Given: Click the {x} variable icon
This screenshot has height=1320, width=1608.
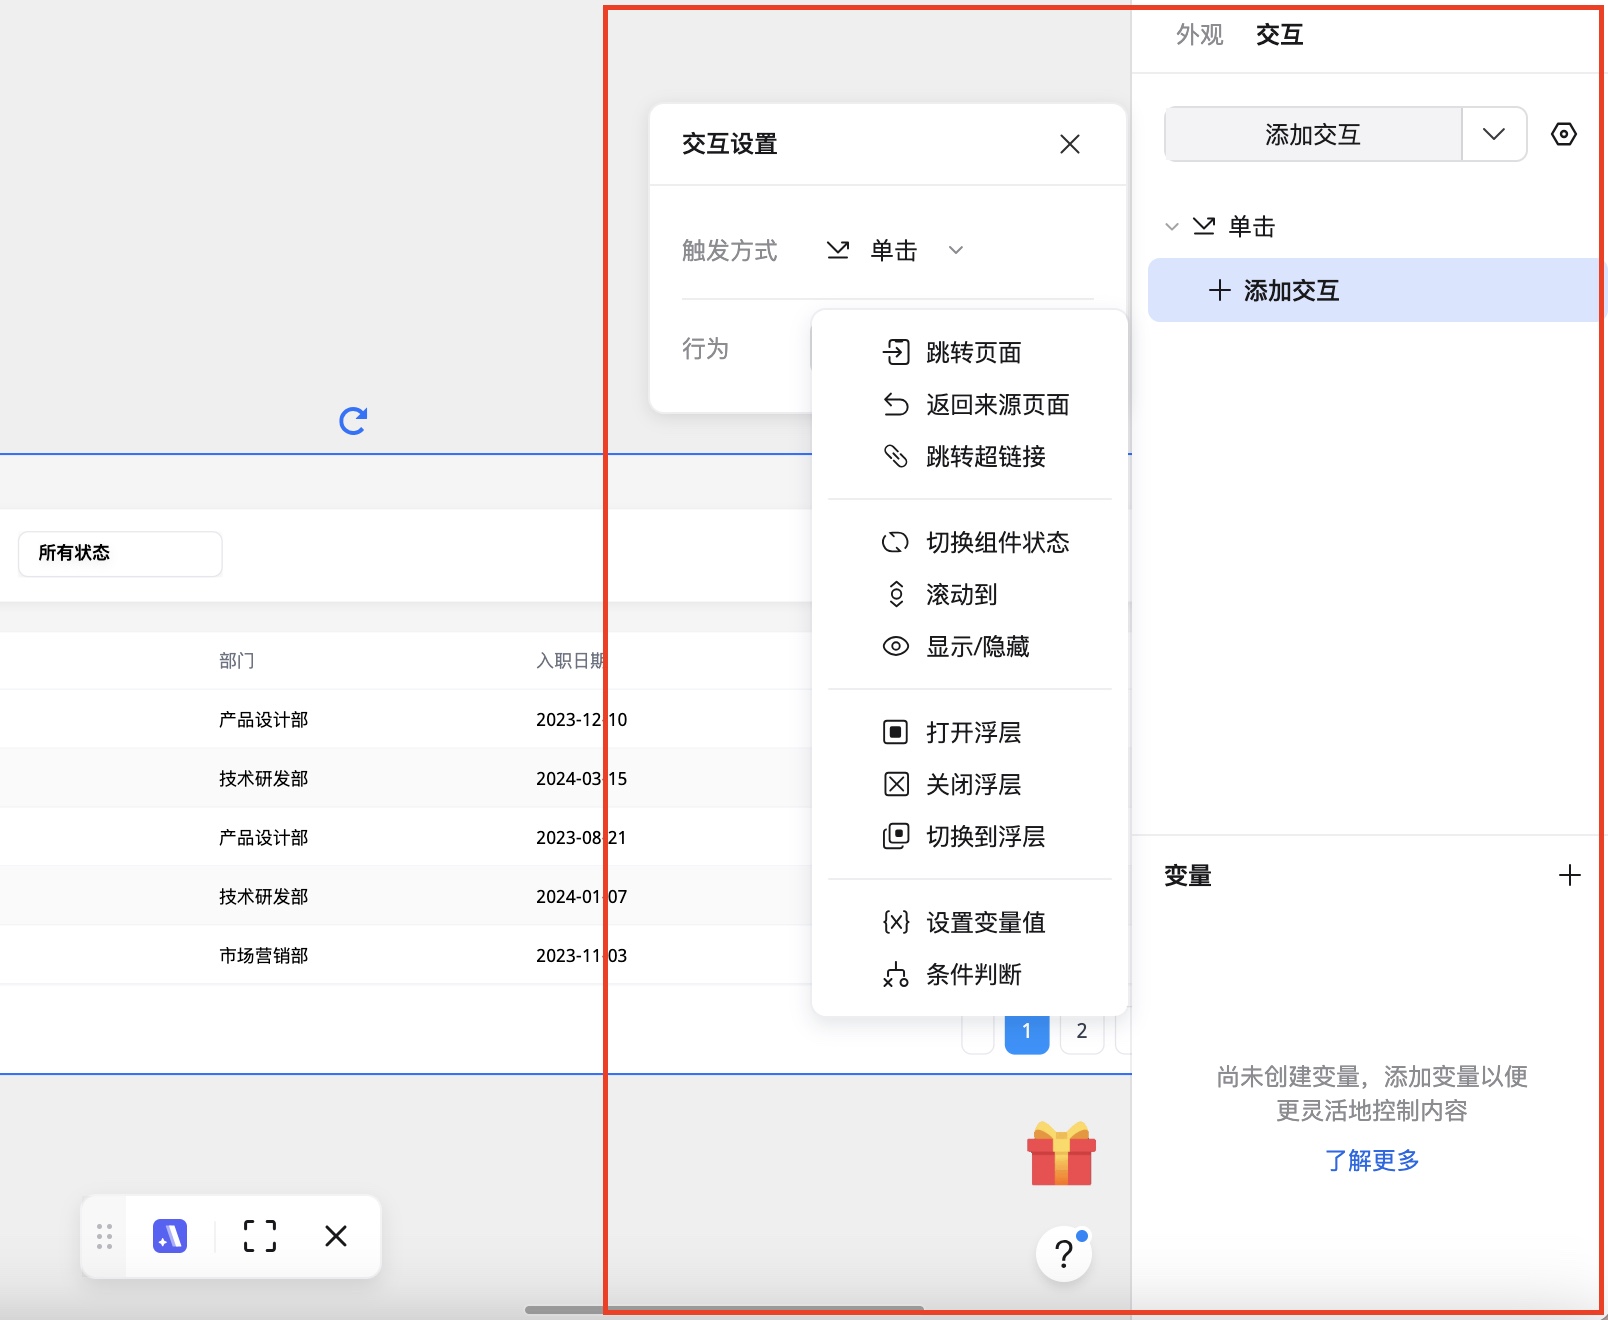Looking at the screenshot, I should [896, 922].
